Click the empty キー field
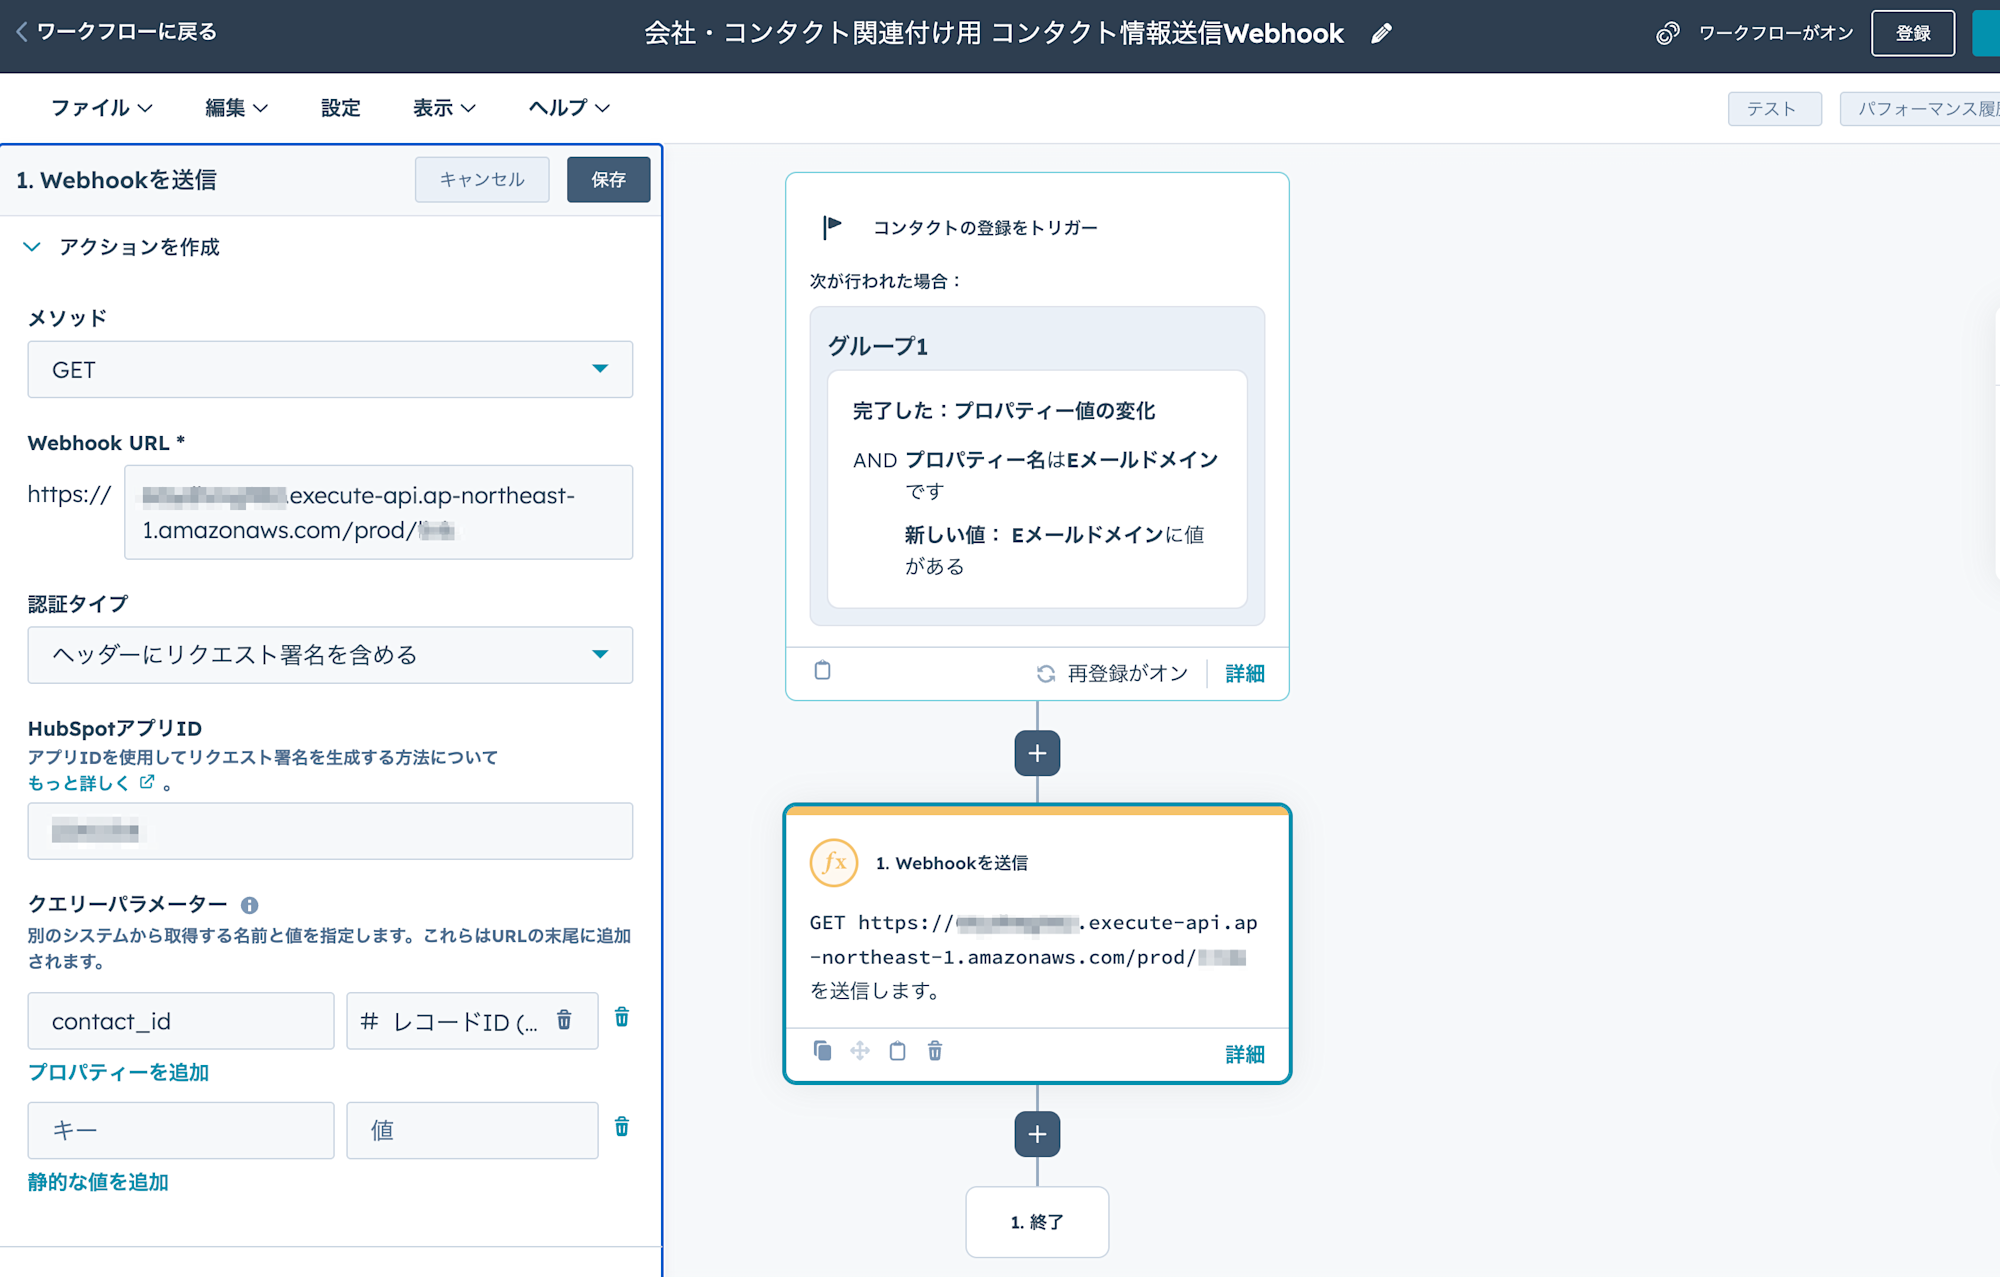The height and width of the screenshot is (1277, 2000). pyautogui.click(x=181, y=1131)
